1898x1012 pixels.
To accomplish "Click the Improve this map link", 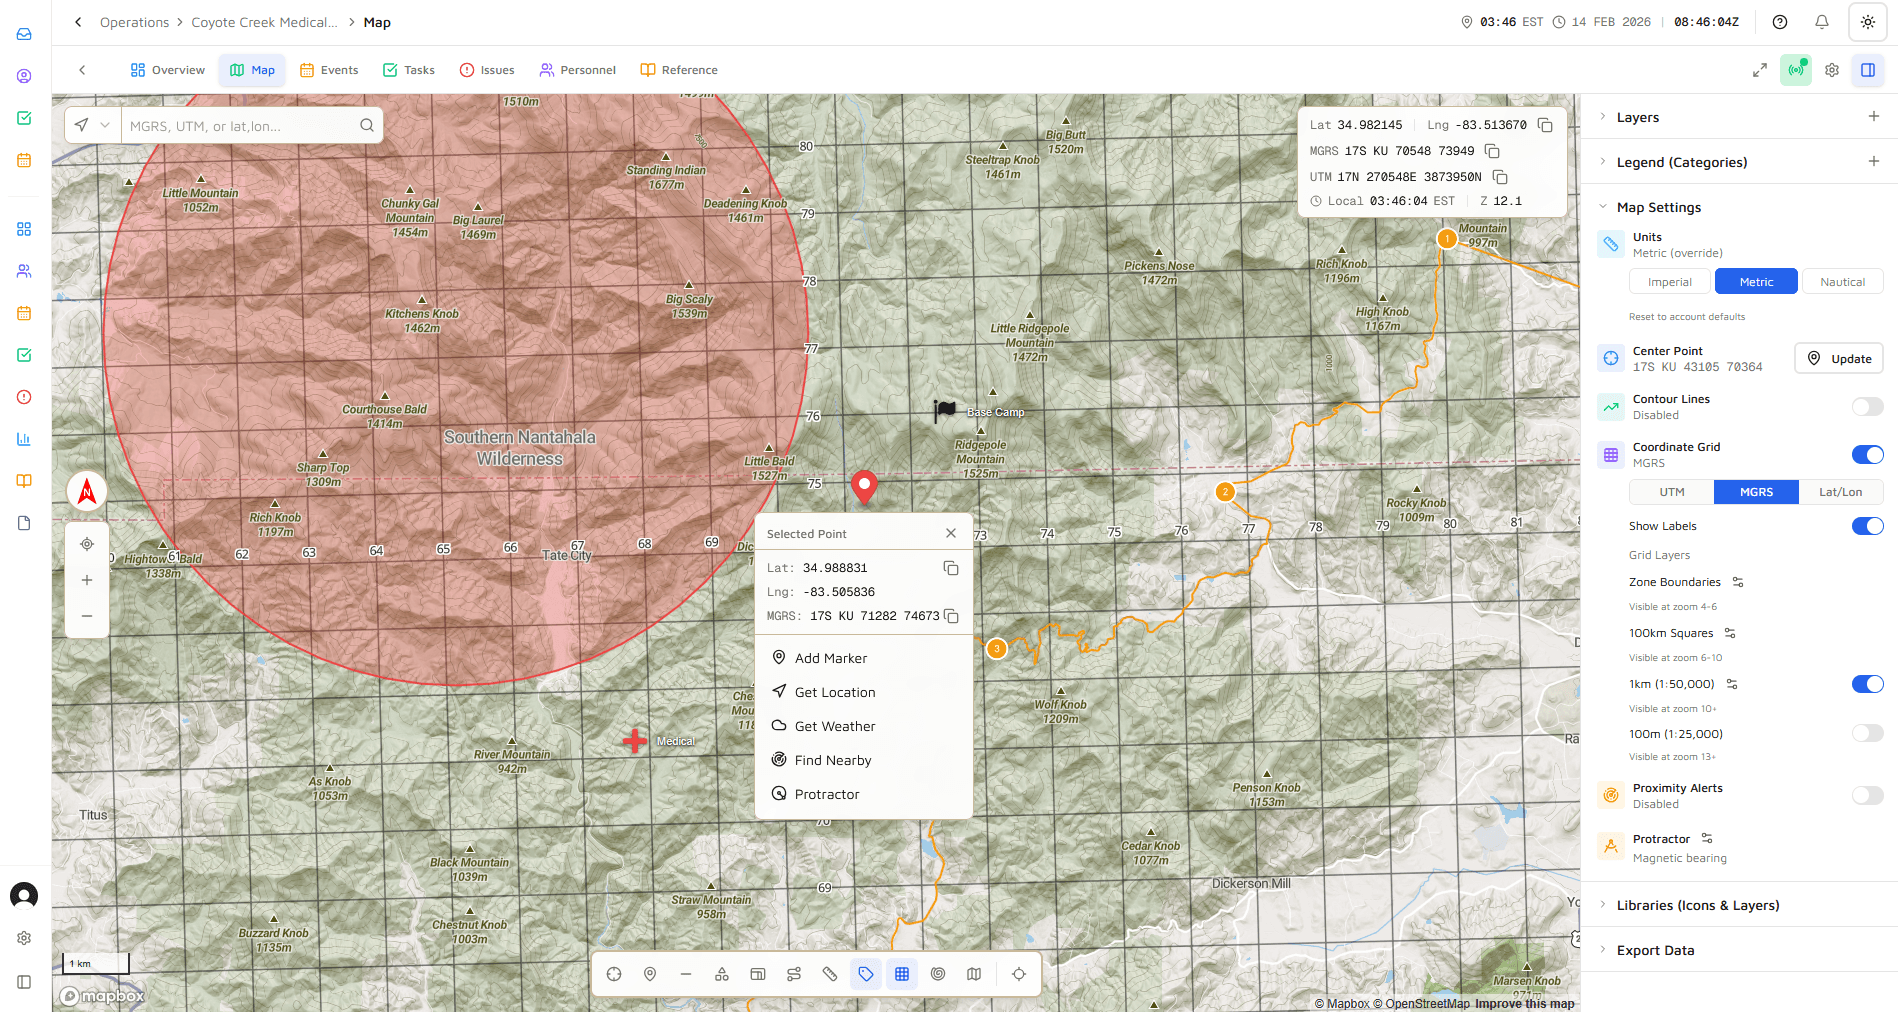I will click(x=1524, y=1003).
